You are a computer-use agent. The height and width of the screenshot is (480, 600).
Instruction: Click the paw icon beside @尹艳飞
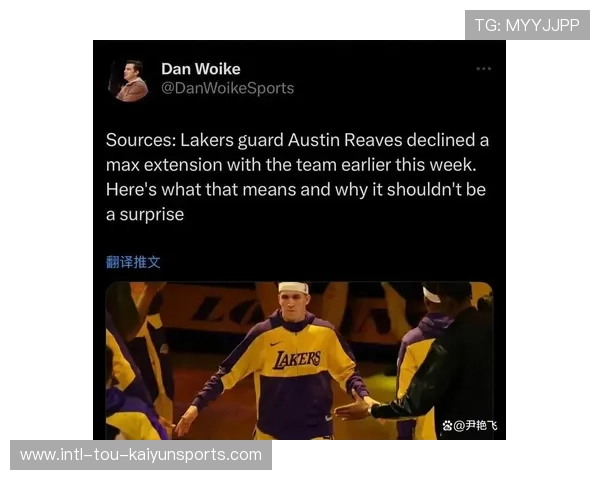tap(447, 425)
